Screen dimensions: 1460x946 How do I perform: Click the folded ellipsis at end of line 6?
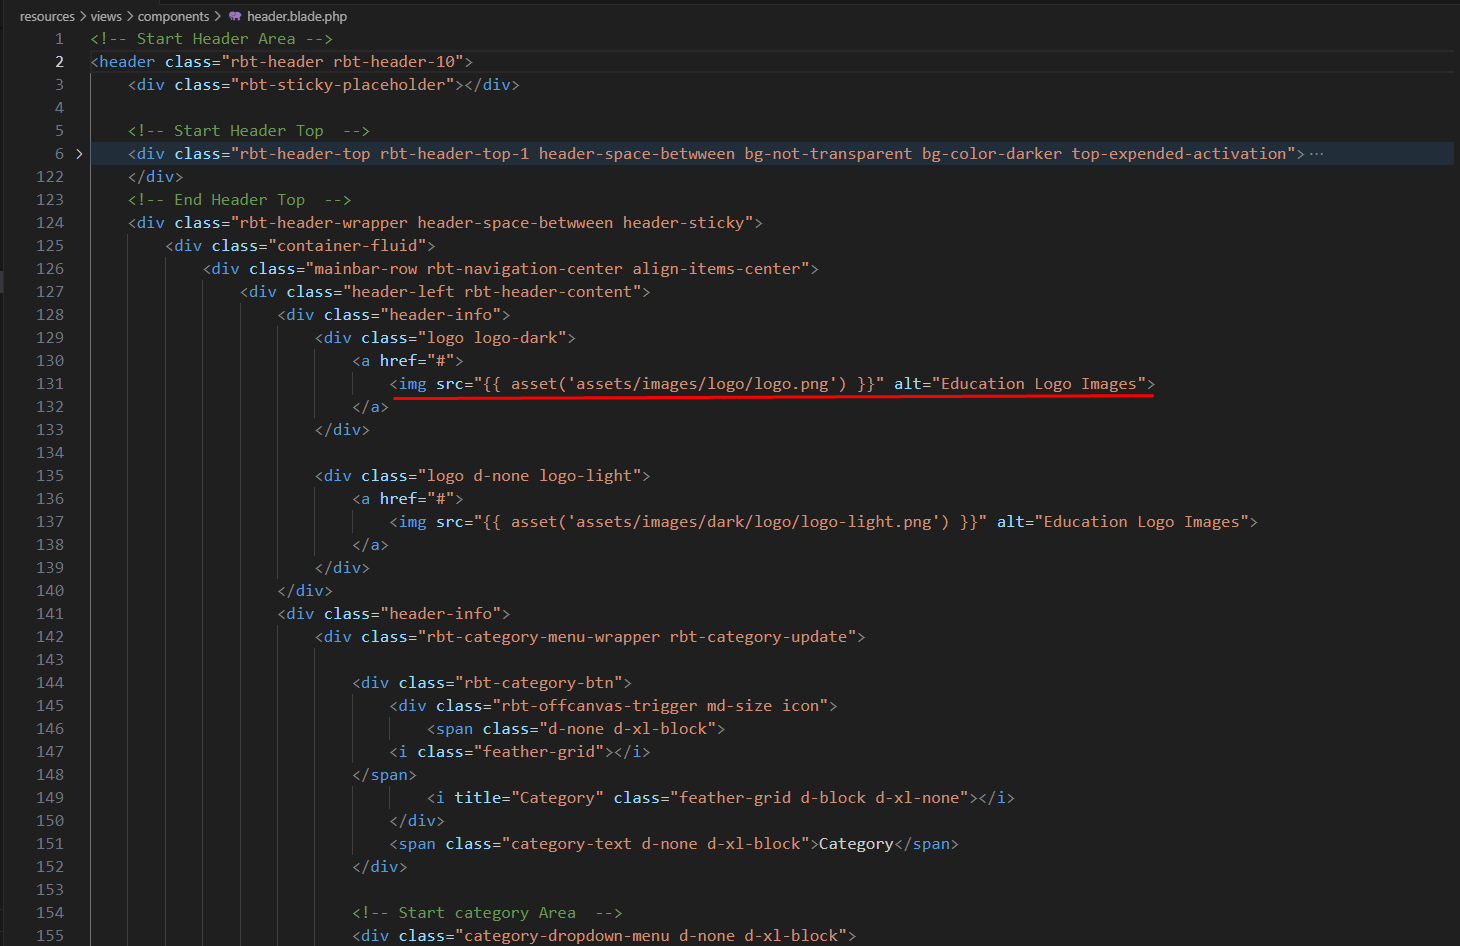click(x=1316, y=154)
